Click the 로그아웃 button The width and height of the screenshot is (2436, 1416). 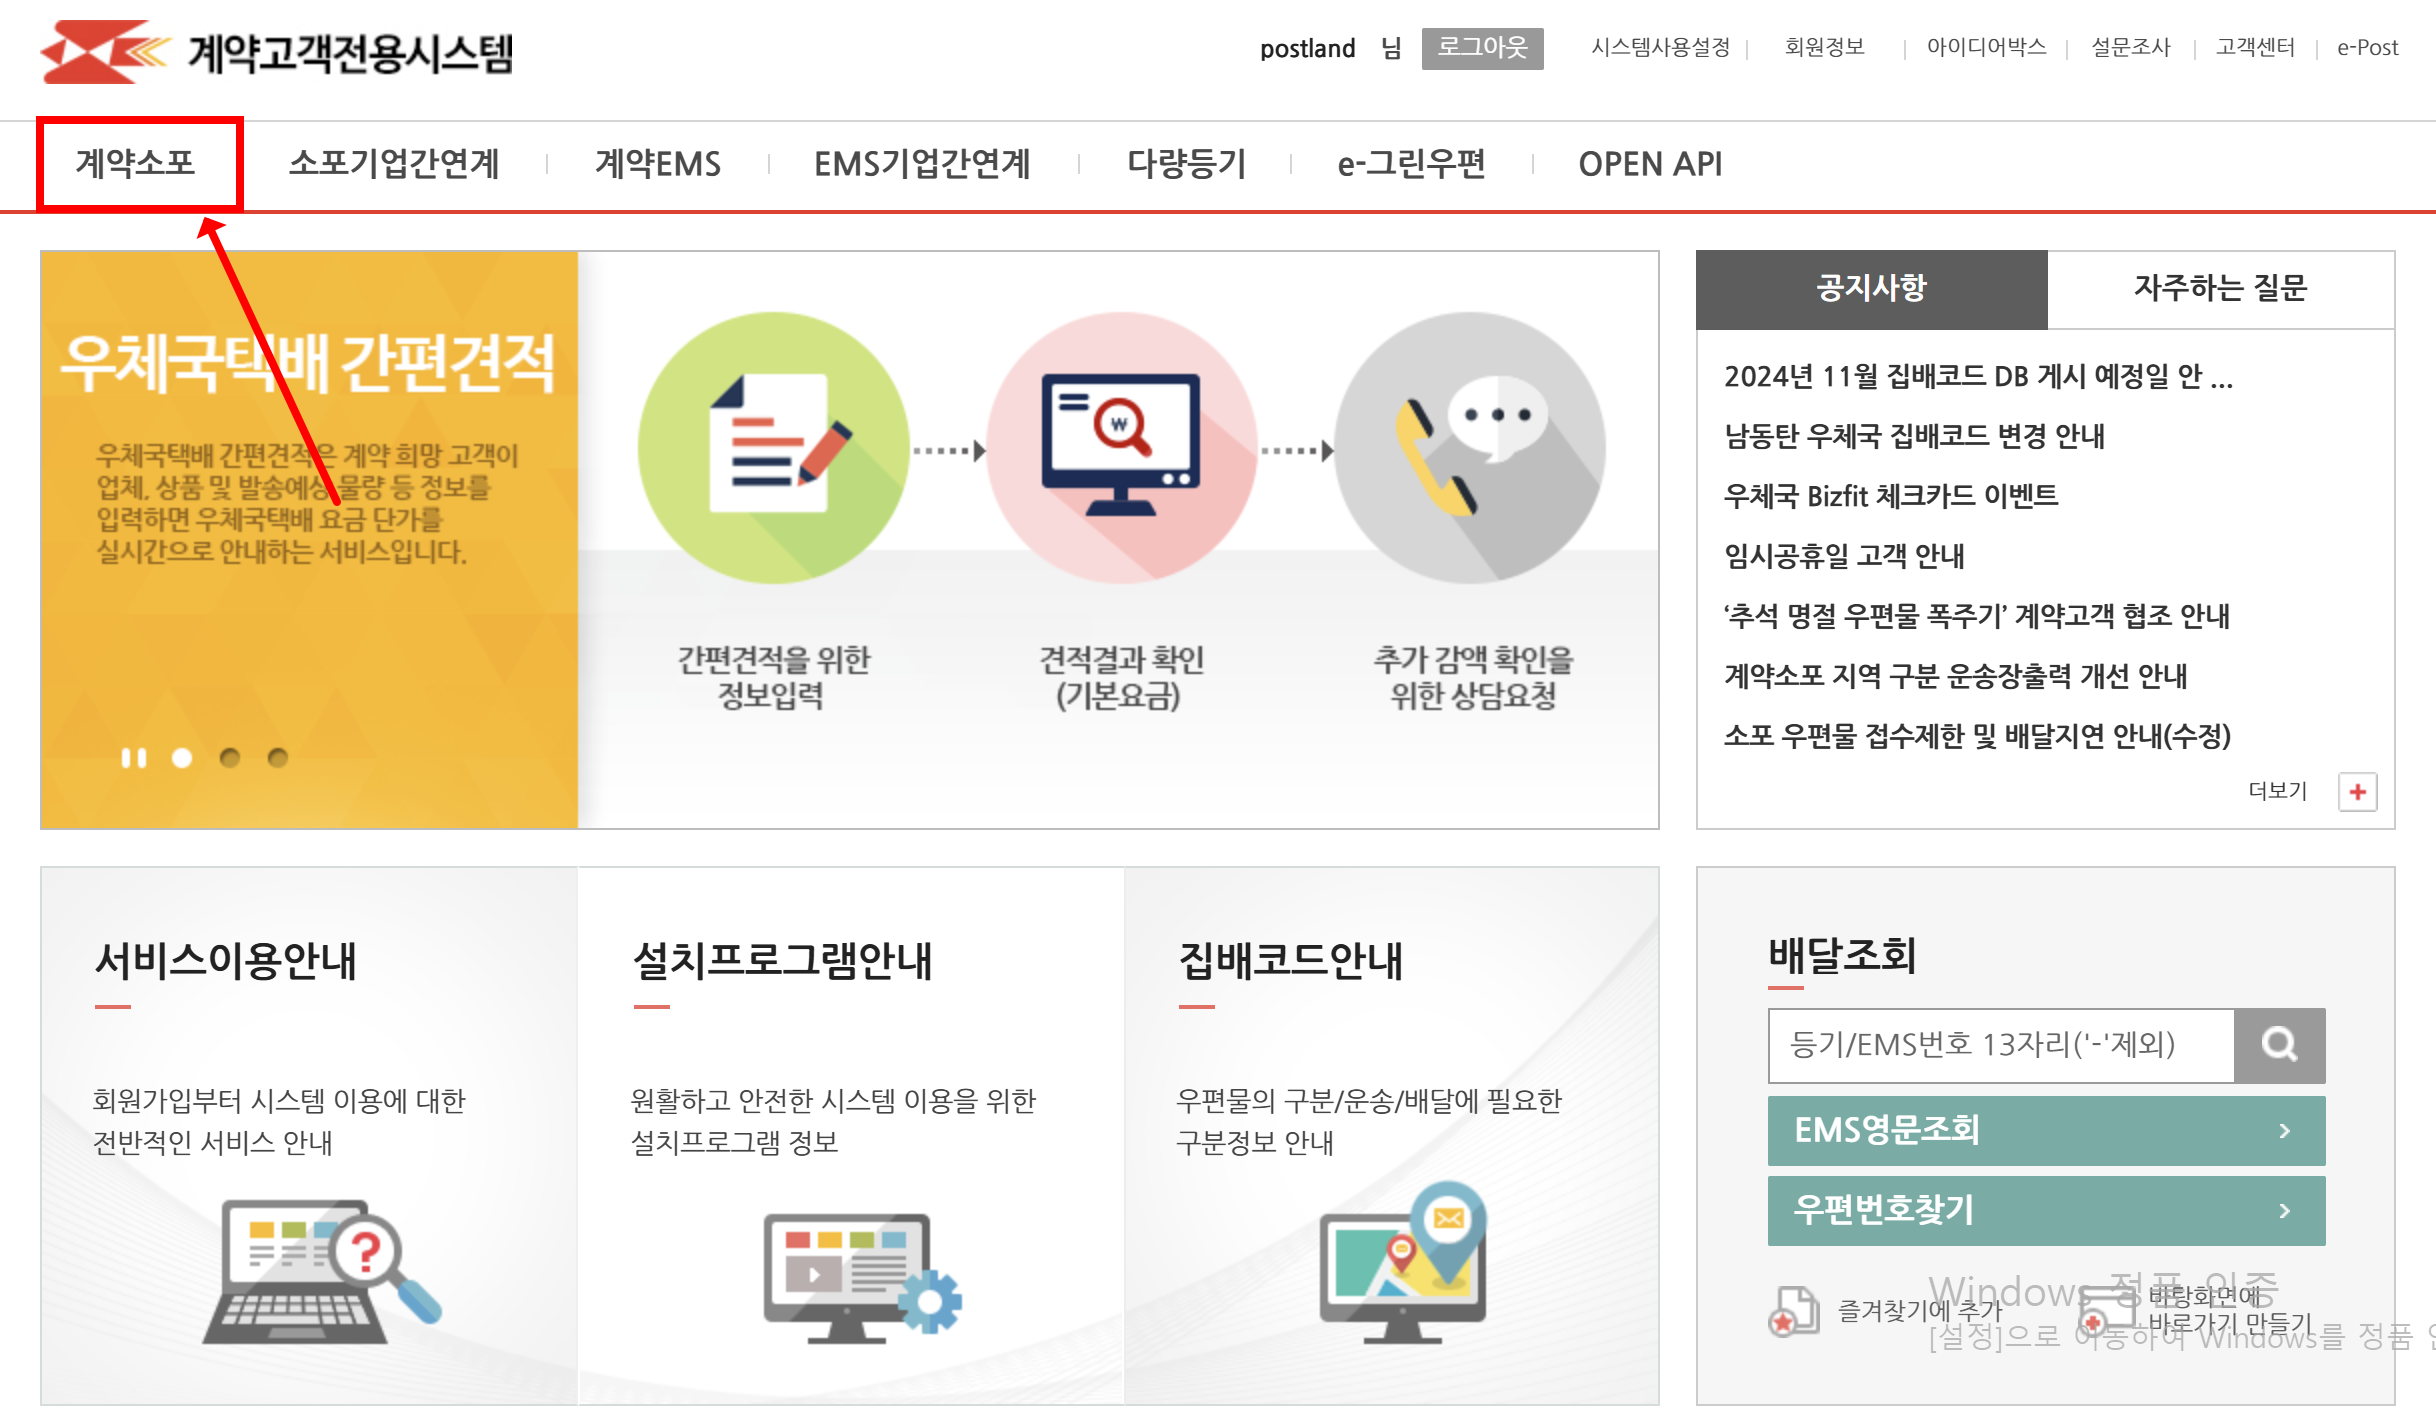tap(1482, 48)
